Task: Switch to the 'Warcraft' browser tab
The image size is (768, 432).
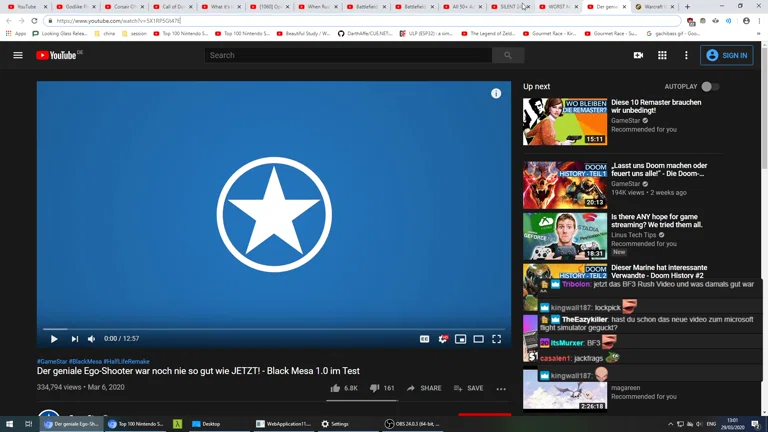Action: click(654, 7)
